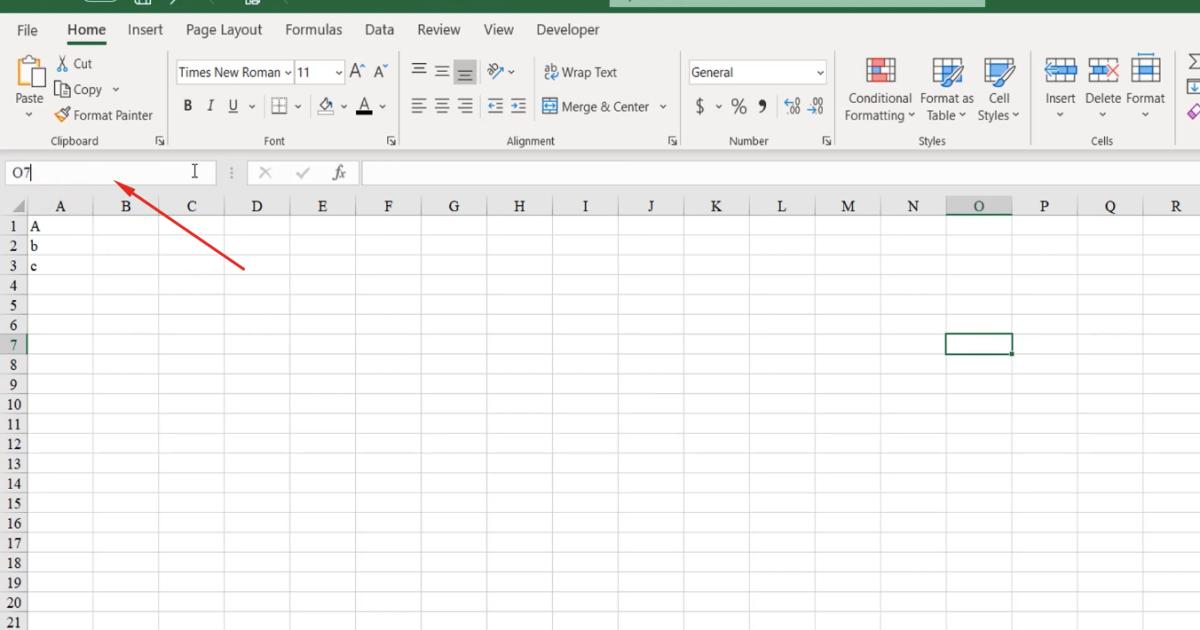Apply Percent Style number formatting
1200x630 pixels.
739,105
